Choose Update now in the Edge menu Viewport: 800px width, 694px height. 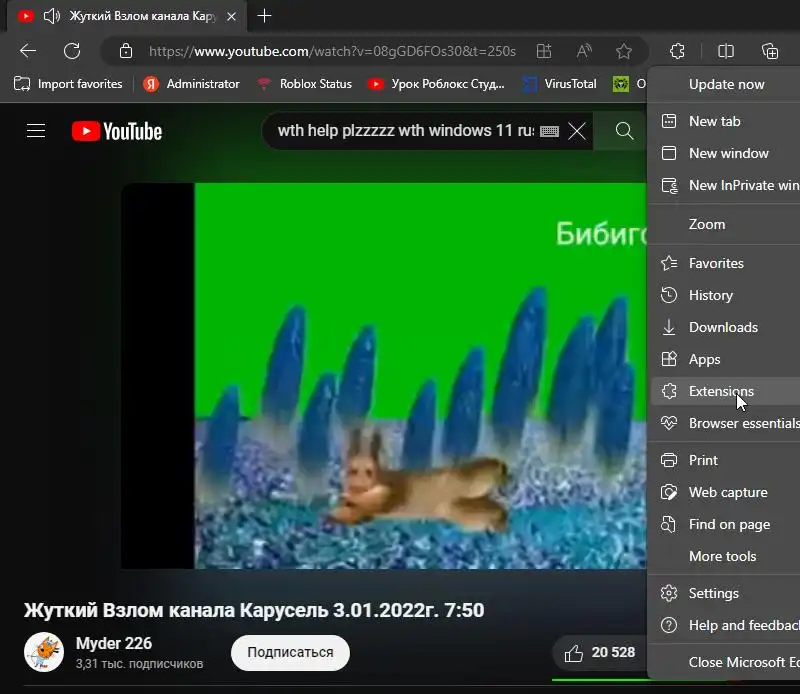pos(726,84)
